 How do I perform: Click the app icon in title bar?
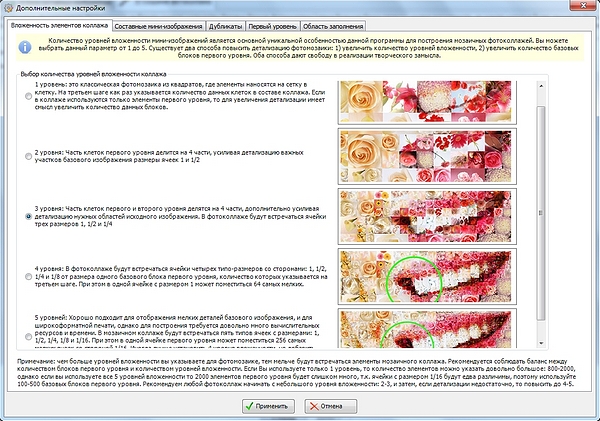coord(8,8)
